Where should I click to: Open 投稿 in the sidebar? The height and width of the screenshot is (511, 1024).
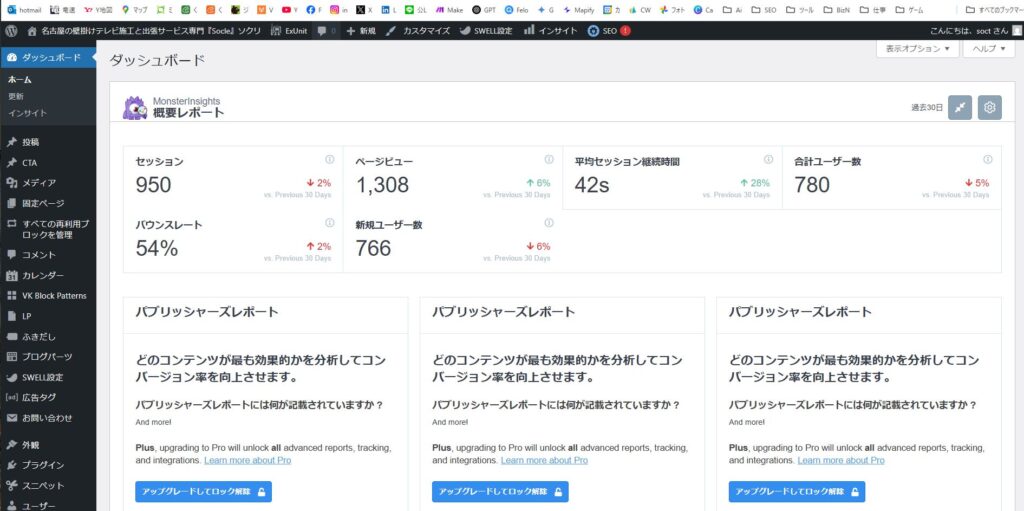click(48, 142)
